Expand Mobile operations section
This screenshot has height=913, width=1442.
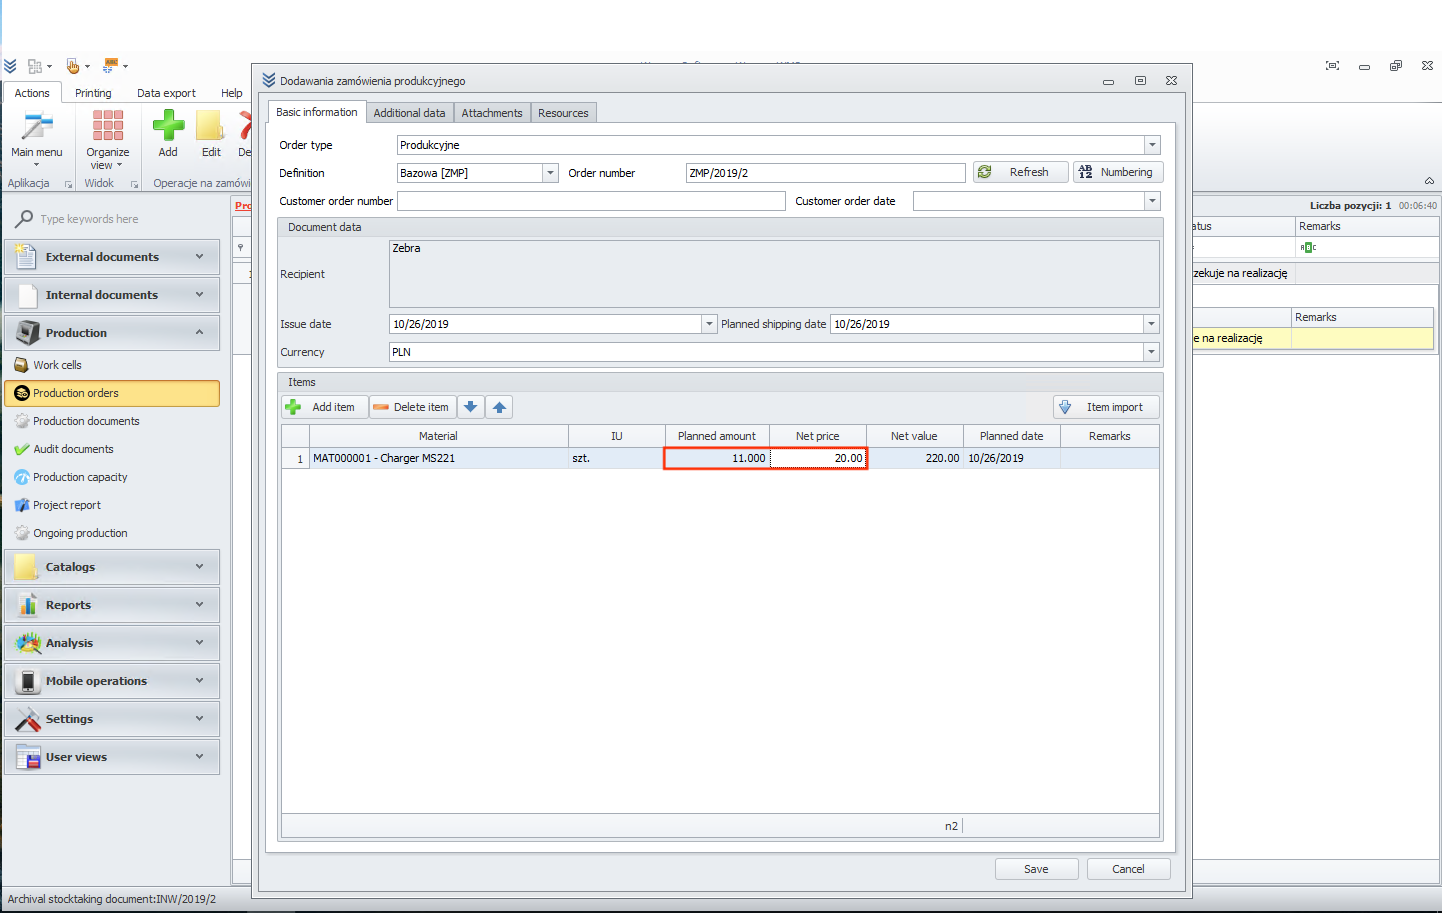tap(112, 681)
